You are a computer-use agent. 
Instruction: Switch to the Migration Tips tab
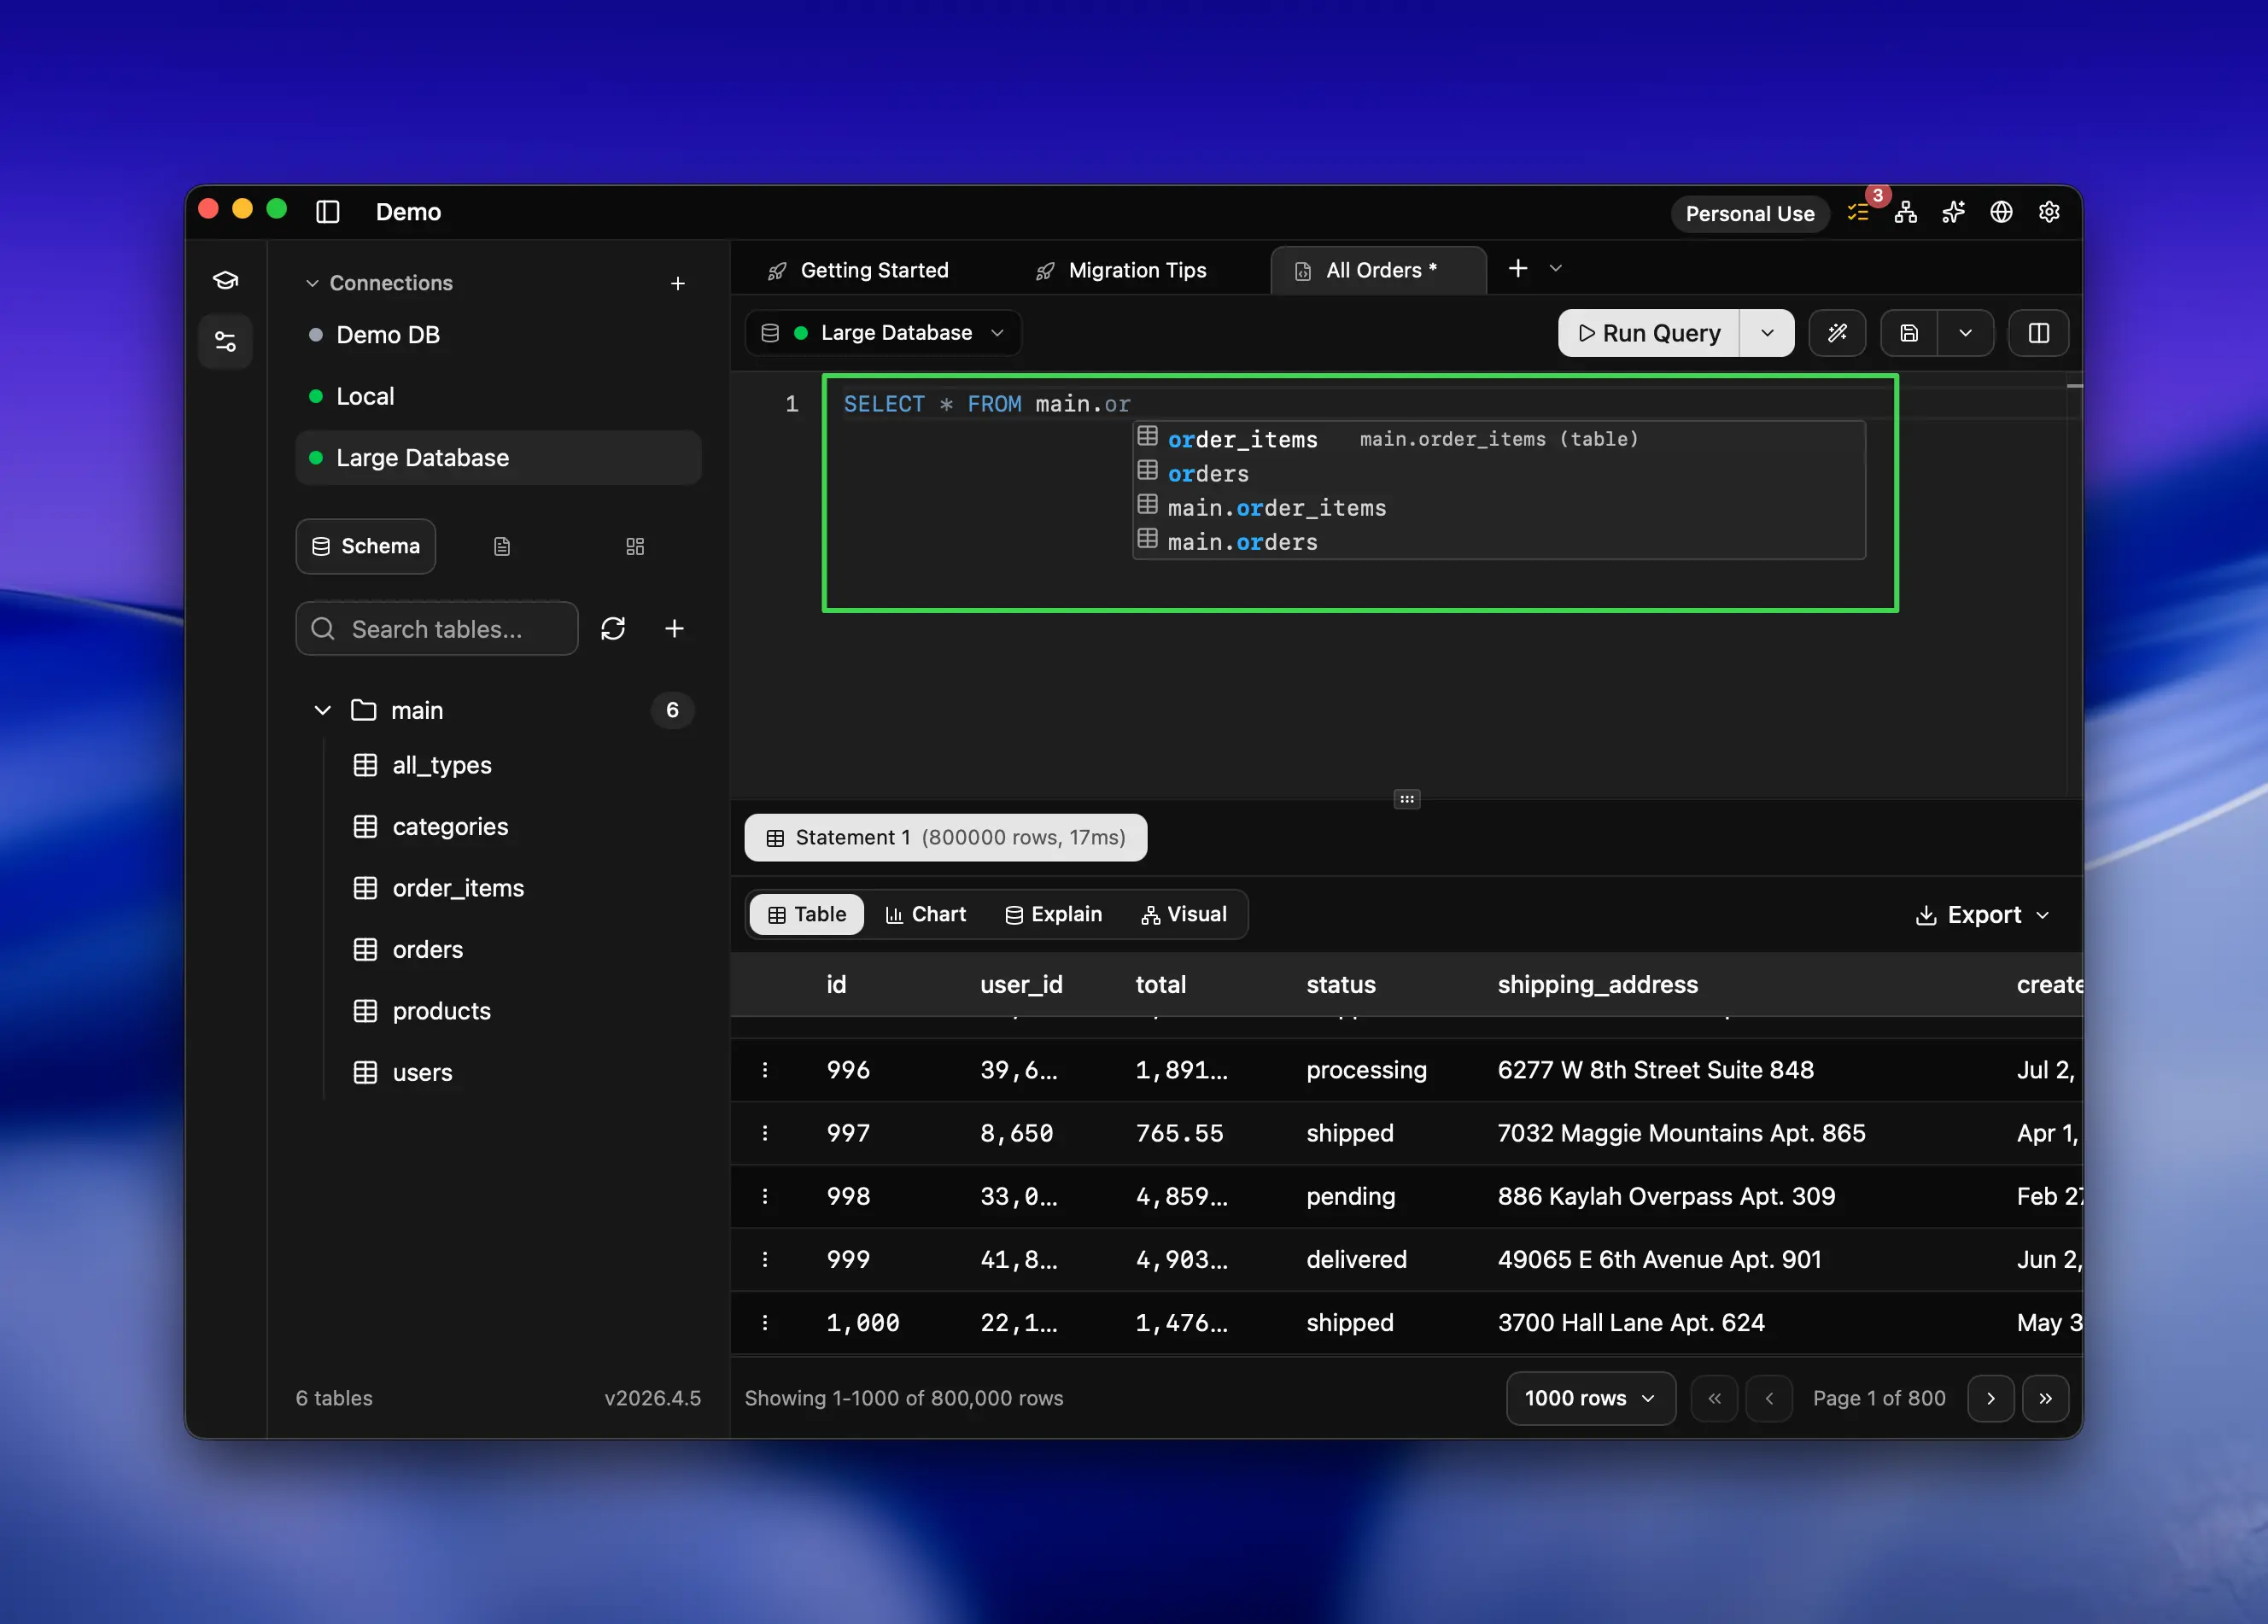[x=1137, y=269]
